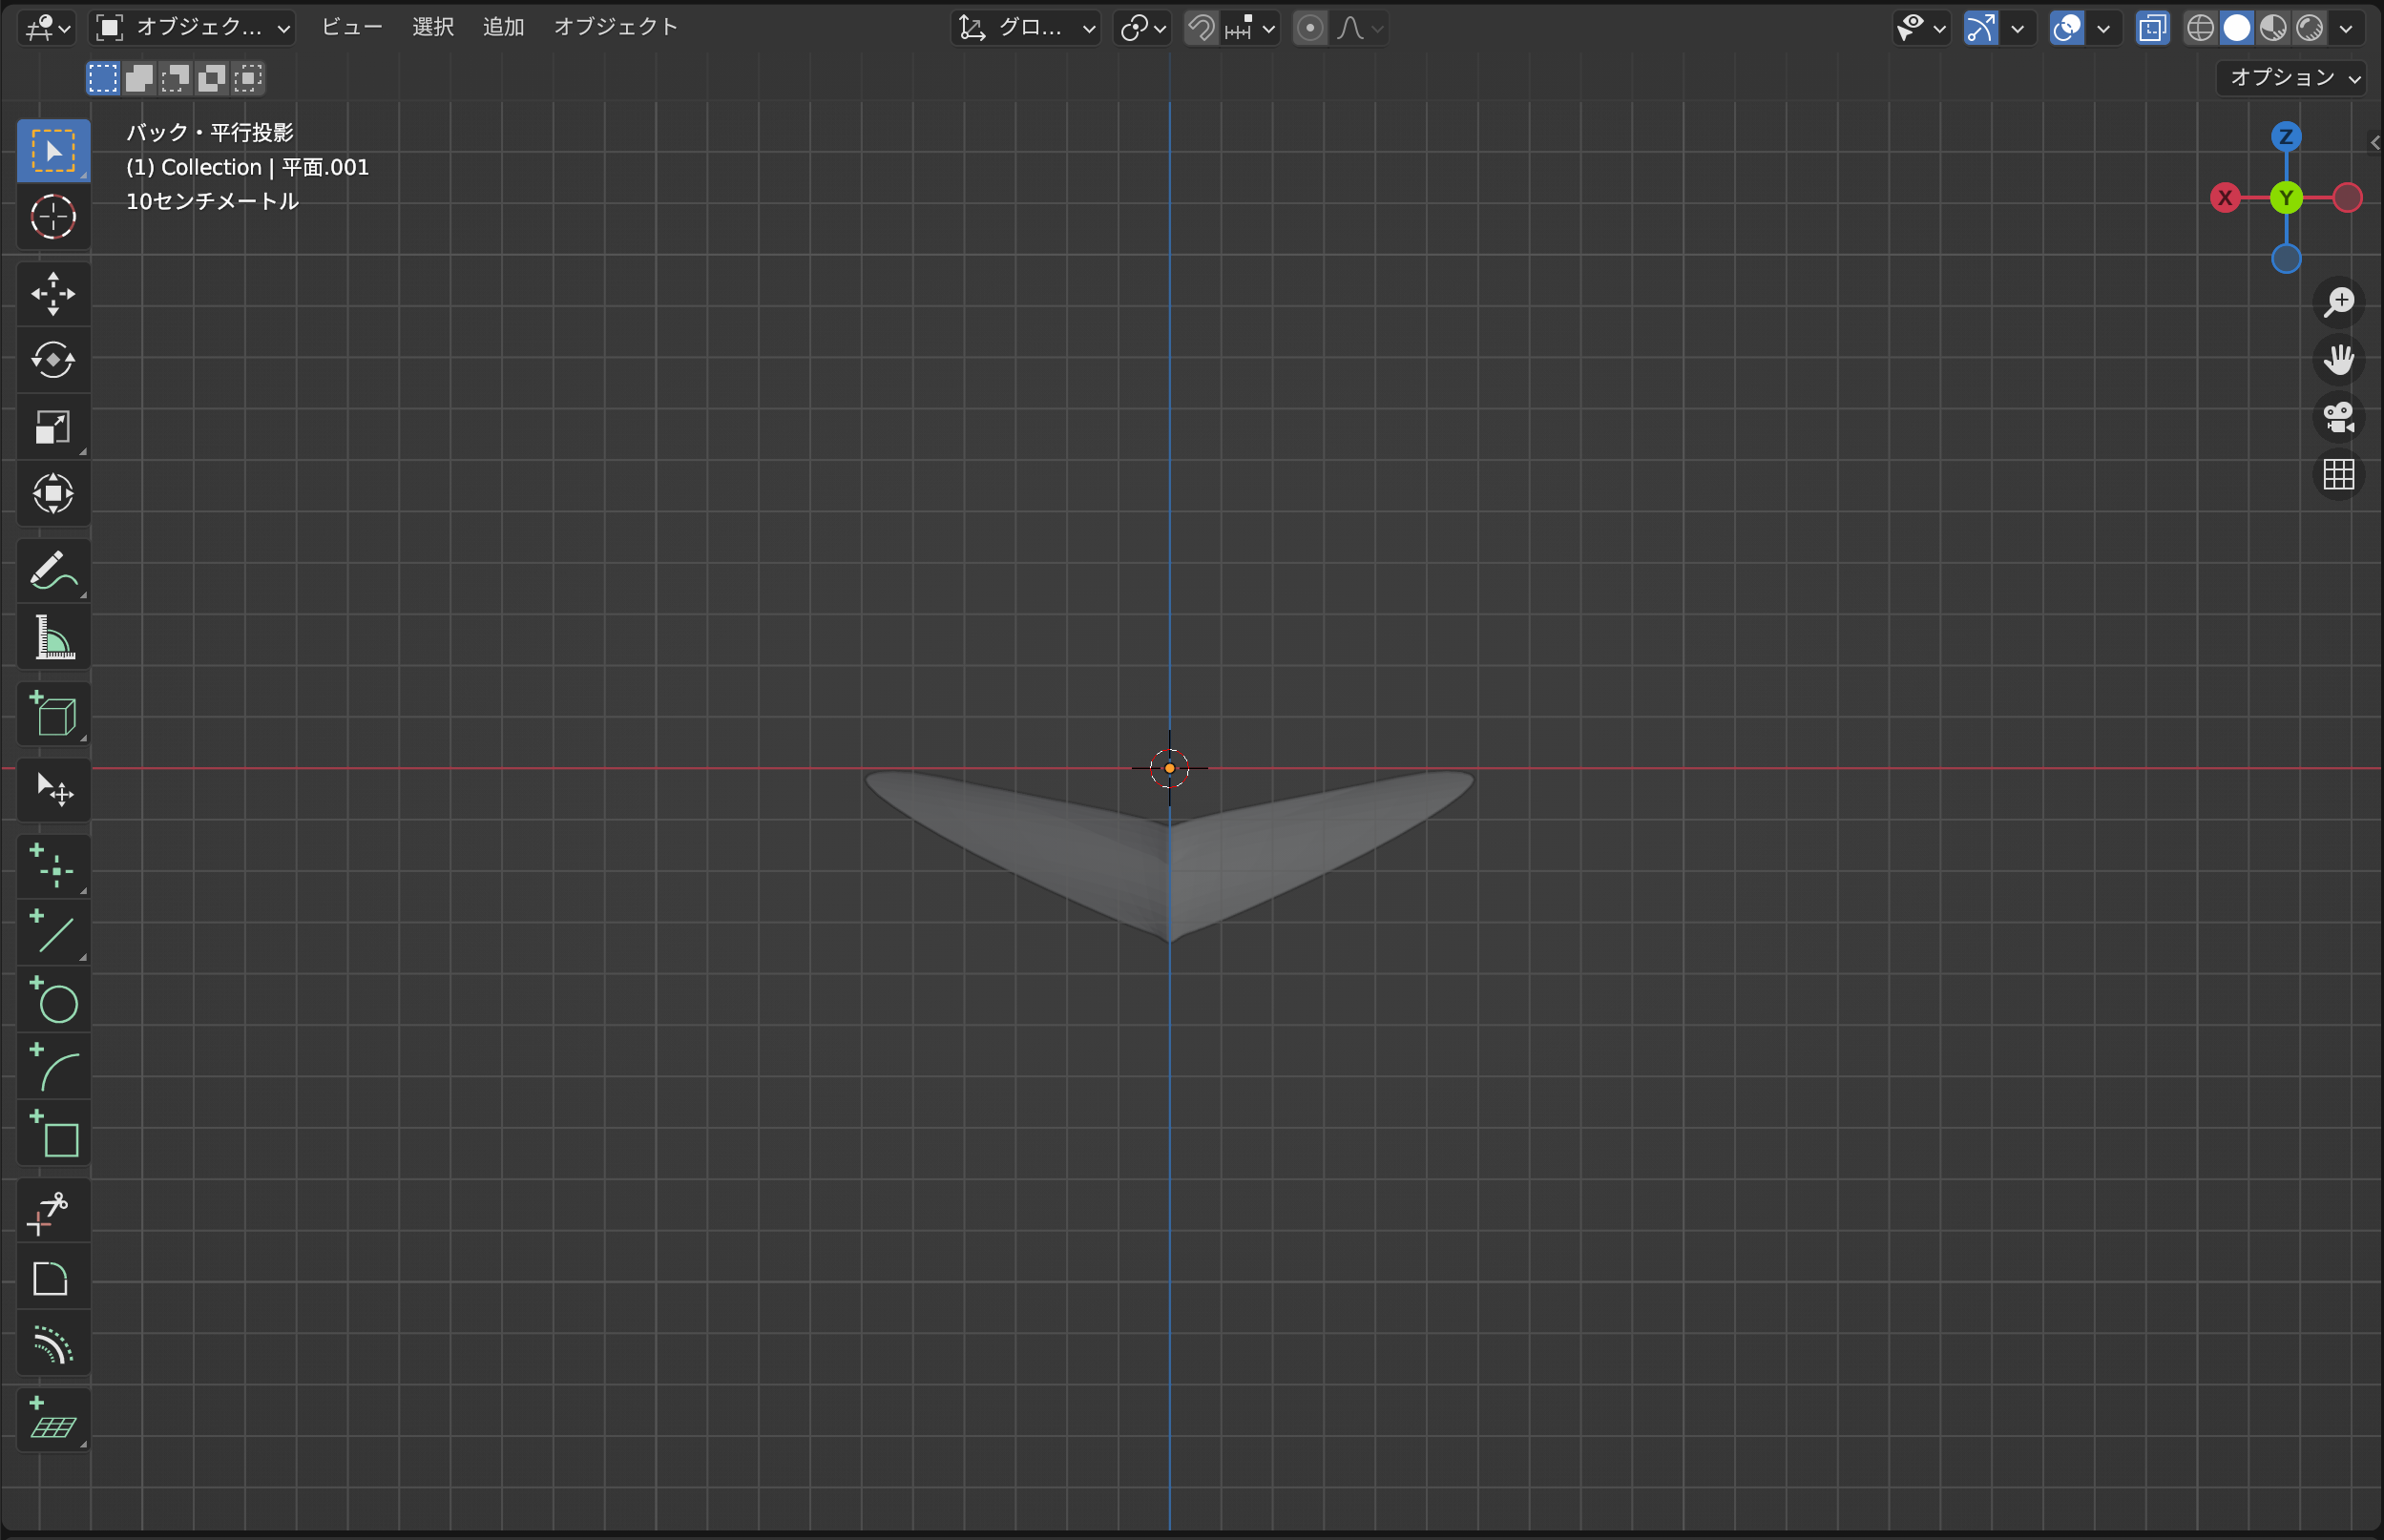The height and width of the screenshot is (1540, 2384).
Task: Click the pan hand viewport button
Action: click(2339, 359)
